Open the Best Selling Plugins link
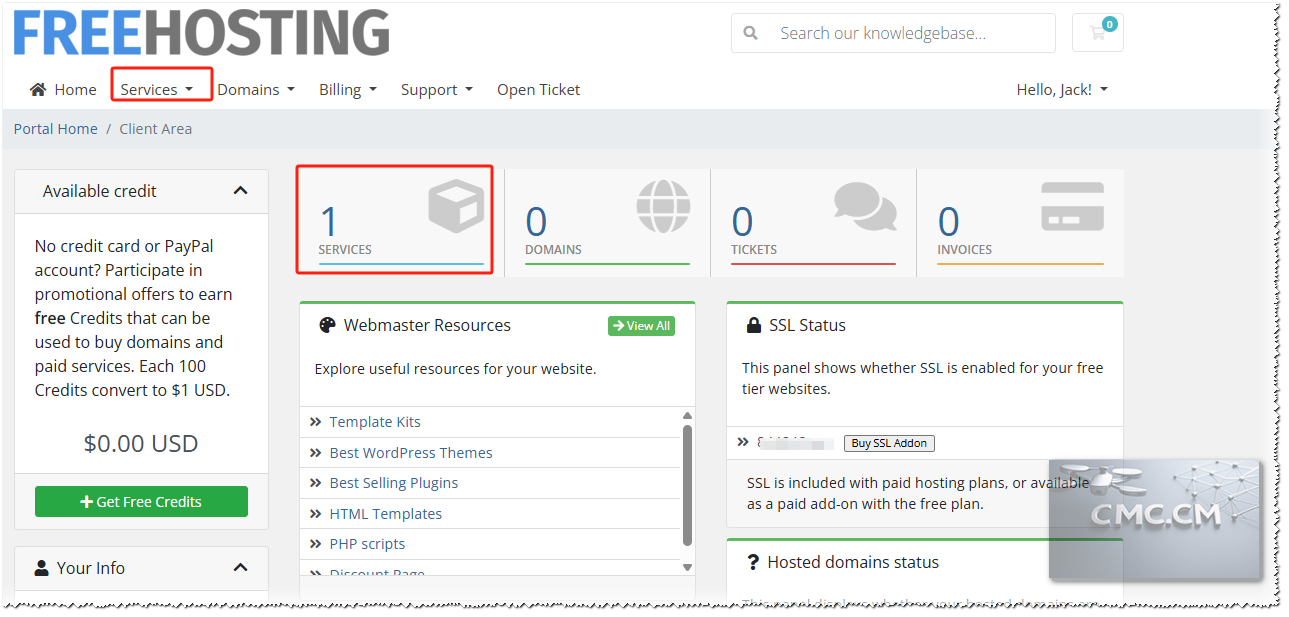1289x617 pixels. pos(394,483)
